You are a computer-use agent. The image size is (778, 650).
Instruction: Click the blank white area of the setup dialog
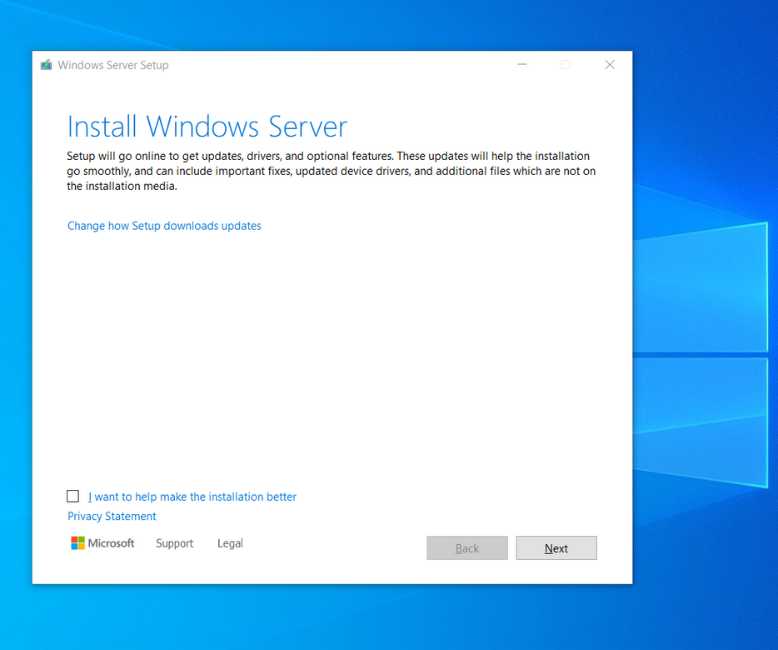point(330,360)
